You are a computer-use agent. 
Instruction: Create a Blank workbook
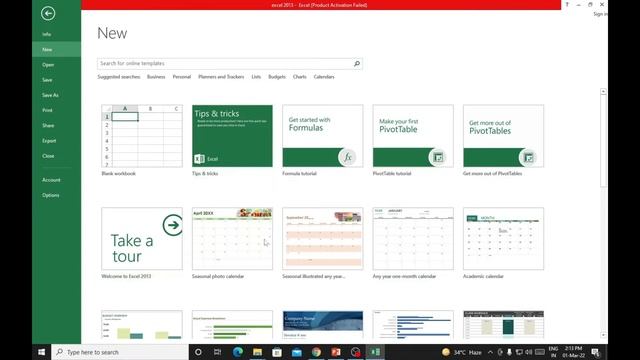pyautogui.click(x=142, y=136)
